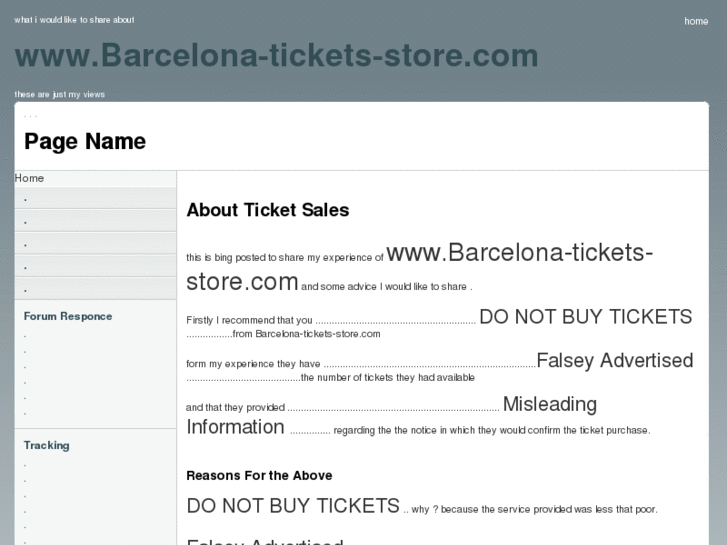Click the Forum Responce sidebar heading
727x545 pixels.
click(x=68, y=316)
